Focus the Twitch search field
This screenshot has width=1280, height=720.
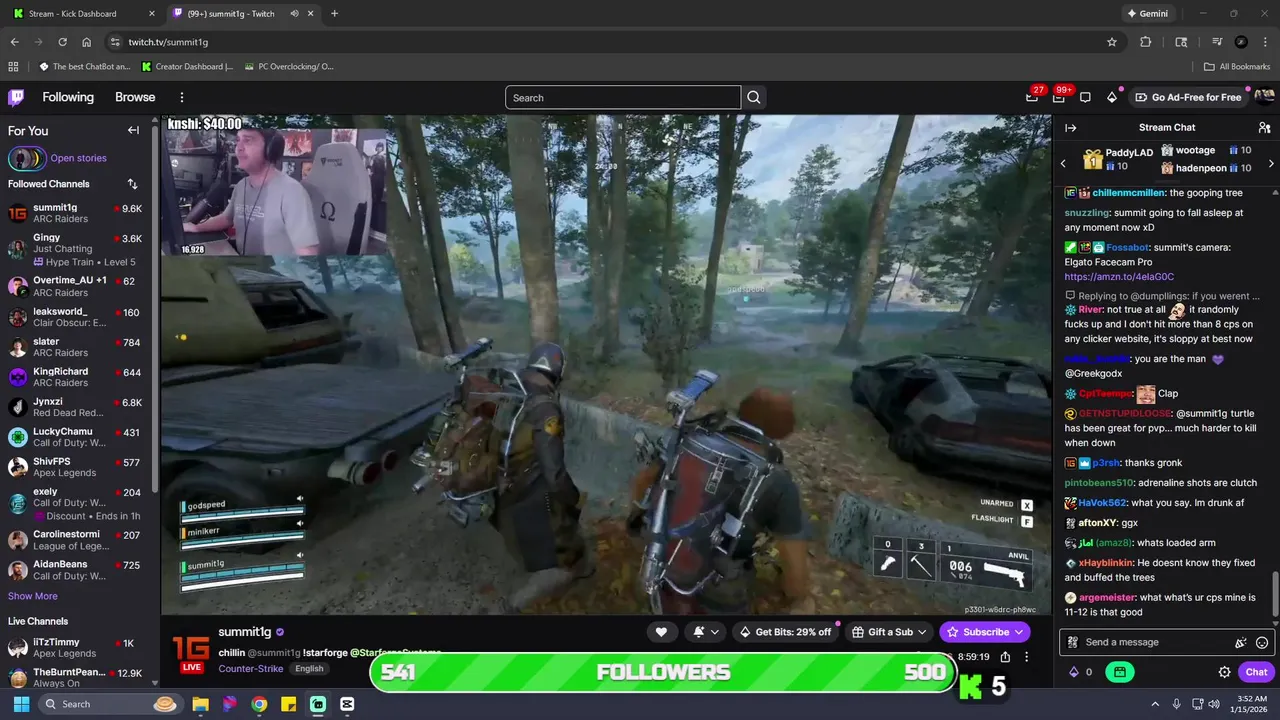click(623, 97)
